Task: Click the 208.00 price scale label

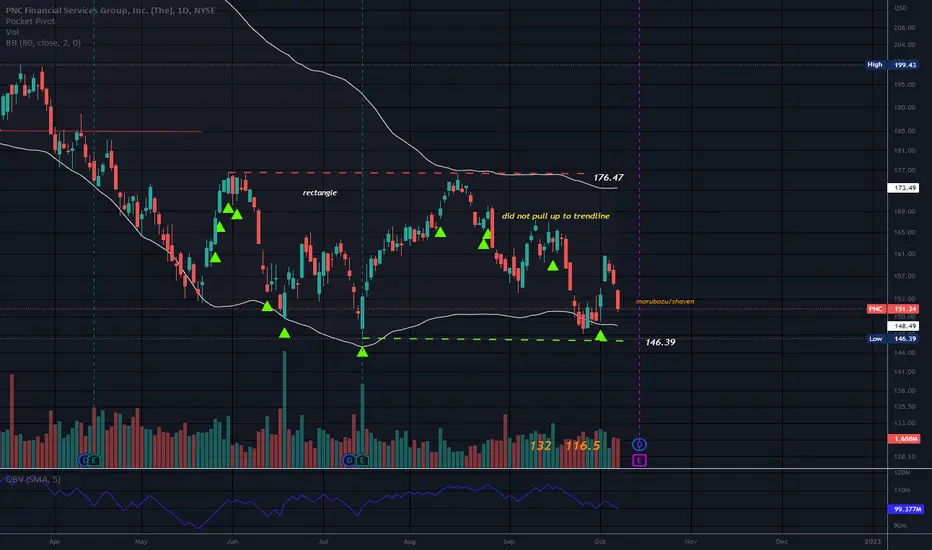Action: (x=904, y=27)
